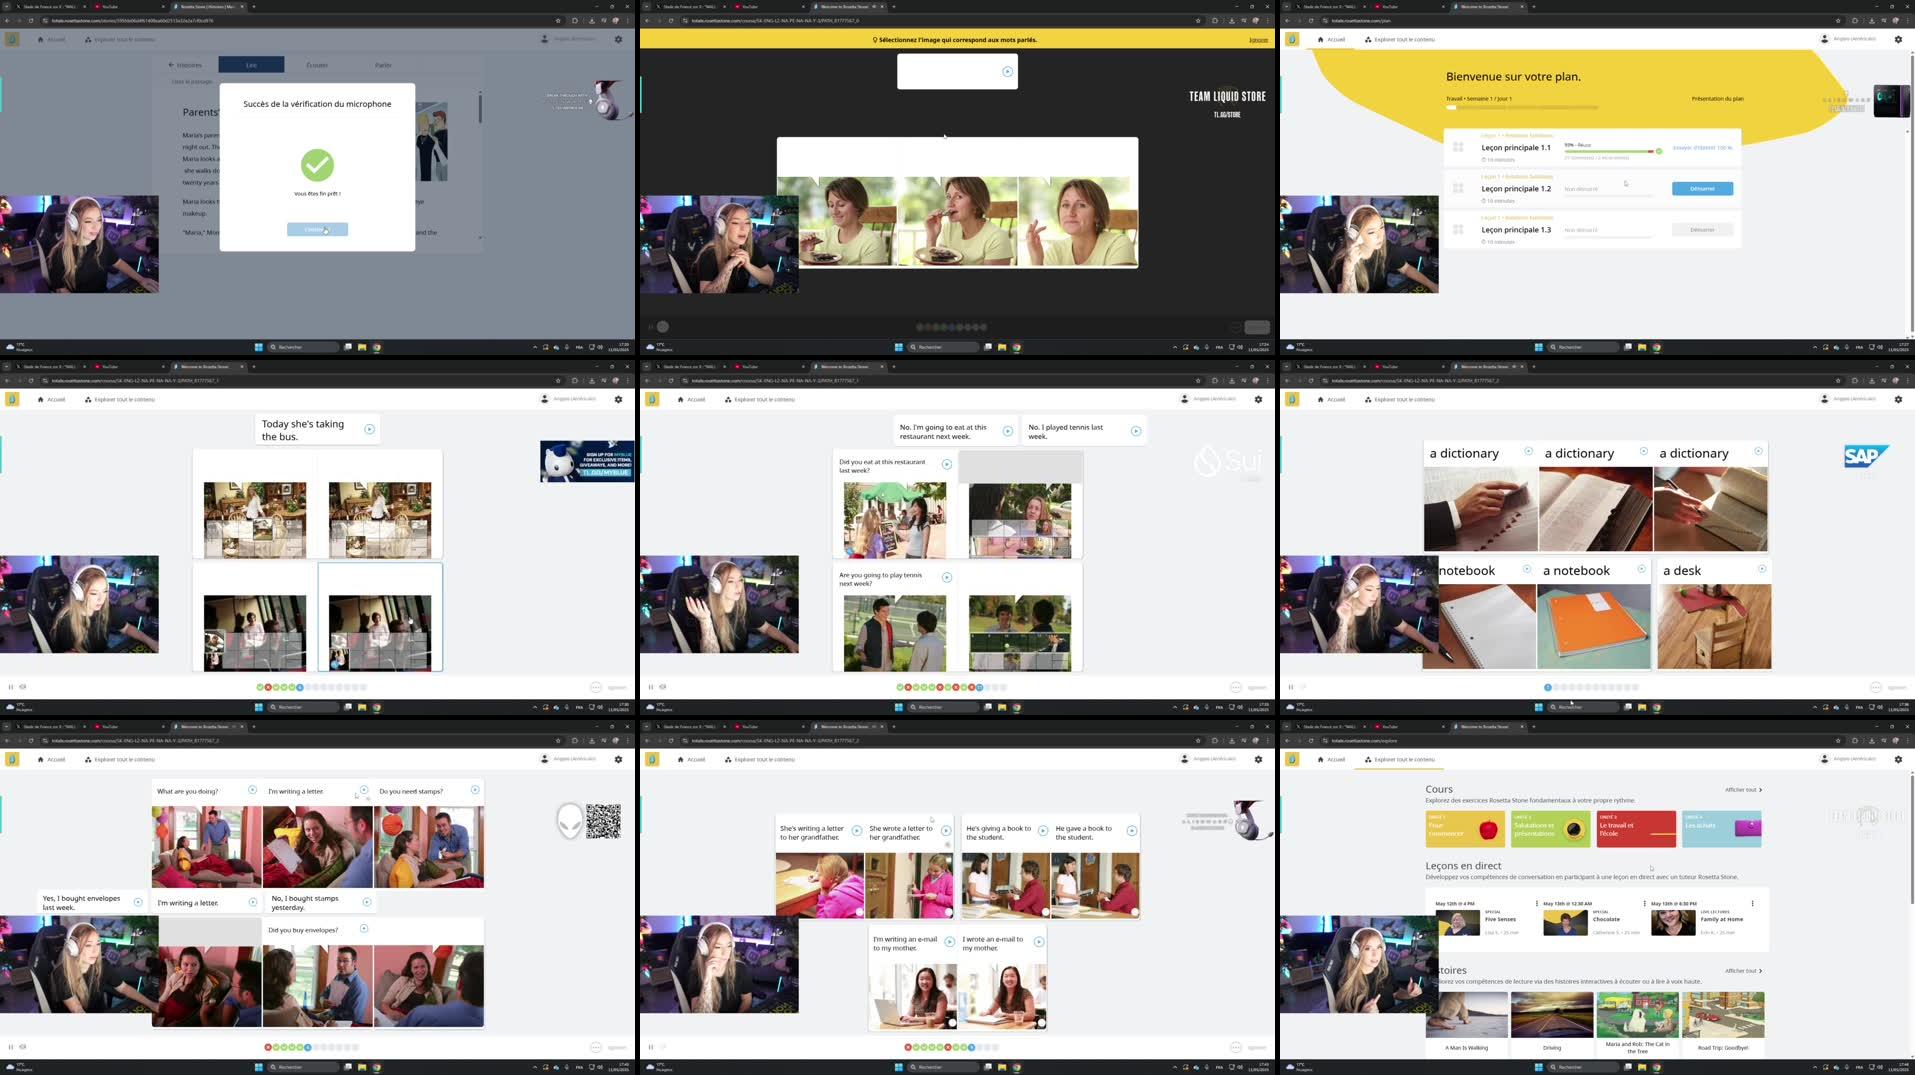Switch to the "Parler" story tab
This screenshot has width=1915, height=1075.
383,65
